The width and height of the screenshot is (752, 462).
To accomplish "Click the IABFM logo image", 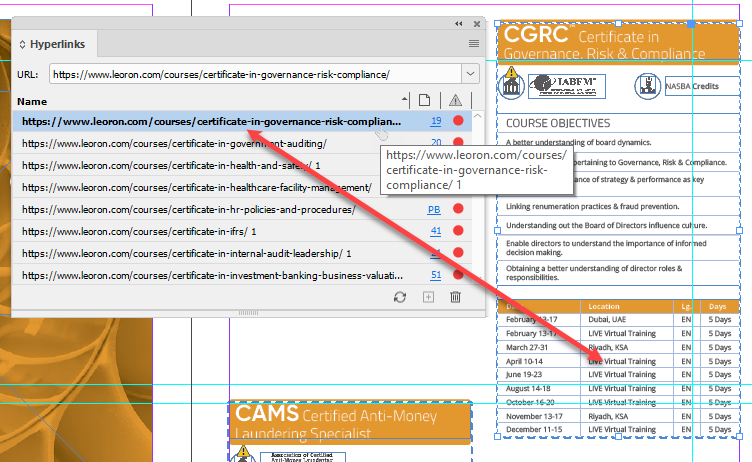I will 567,86.
